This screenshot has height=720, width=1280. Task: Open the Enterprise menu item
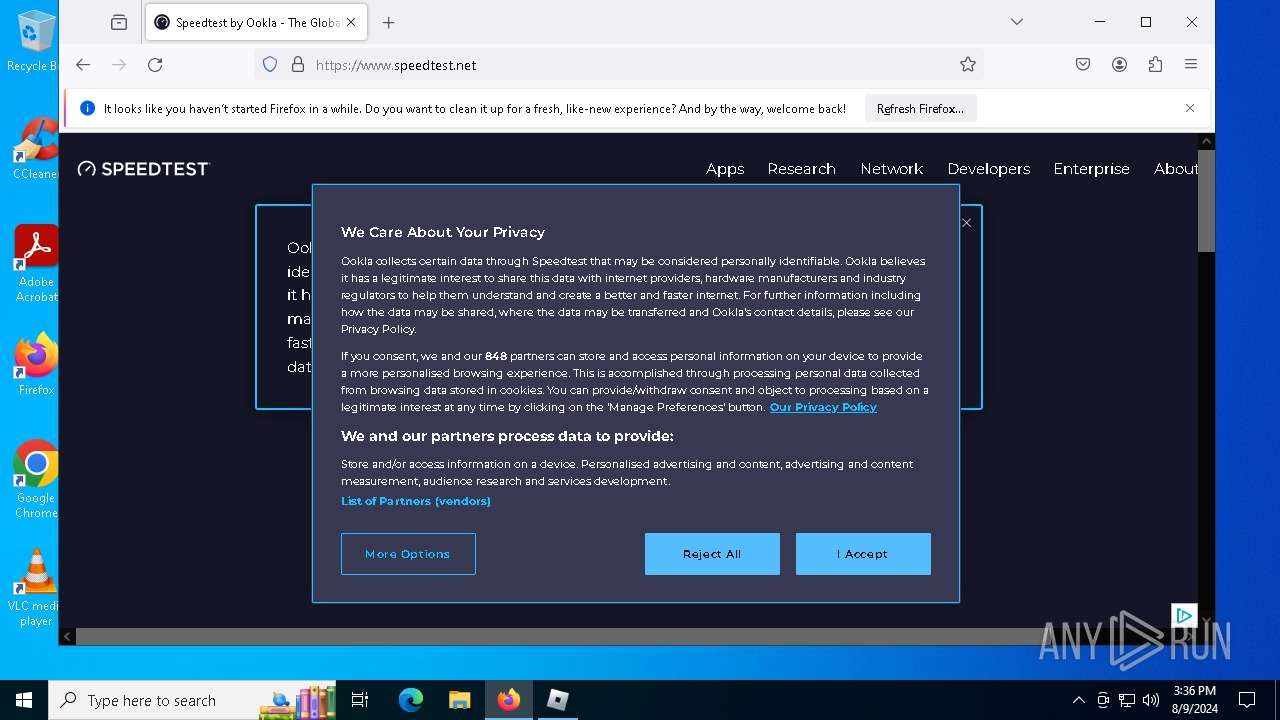point(1091,169)
